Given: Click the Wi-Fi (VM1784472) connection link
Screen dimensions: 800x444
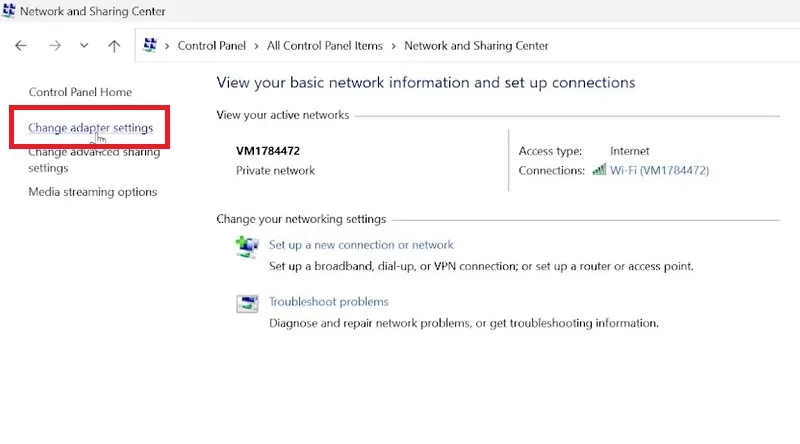Looking at the screenshot, I should pos(659,170).
